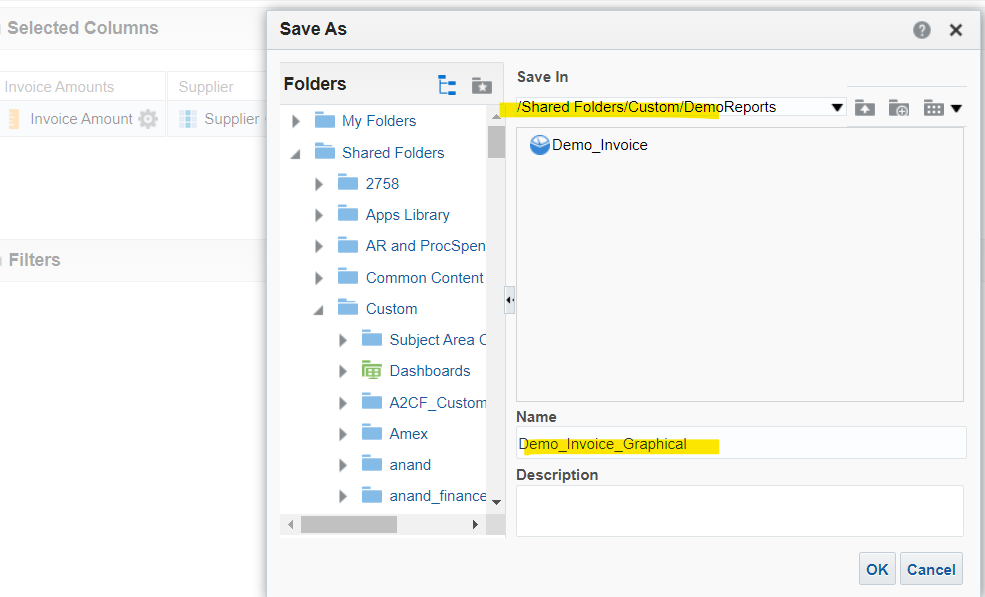Open the Save In path dropdown arrow
985x597 pixels.
[x=837, y=107]
